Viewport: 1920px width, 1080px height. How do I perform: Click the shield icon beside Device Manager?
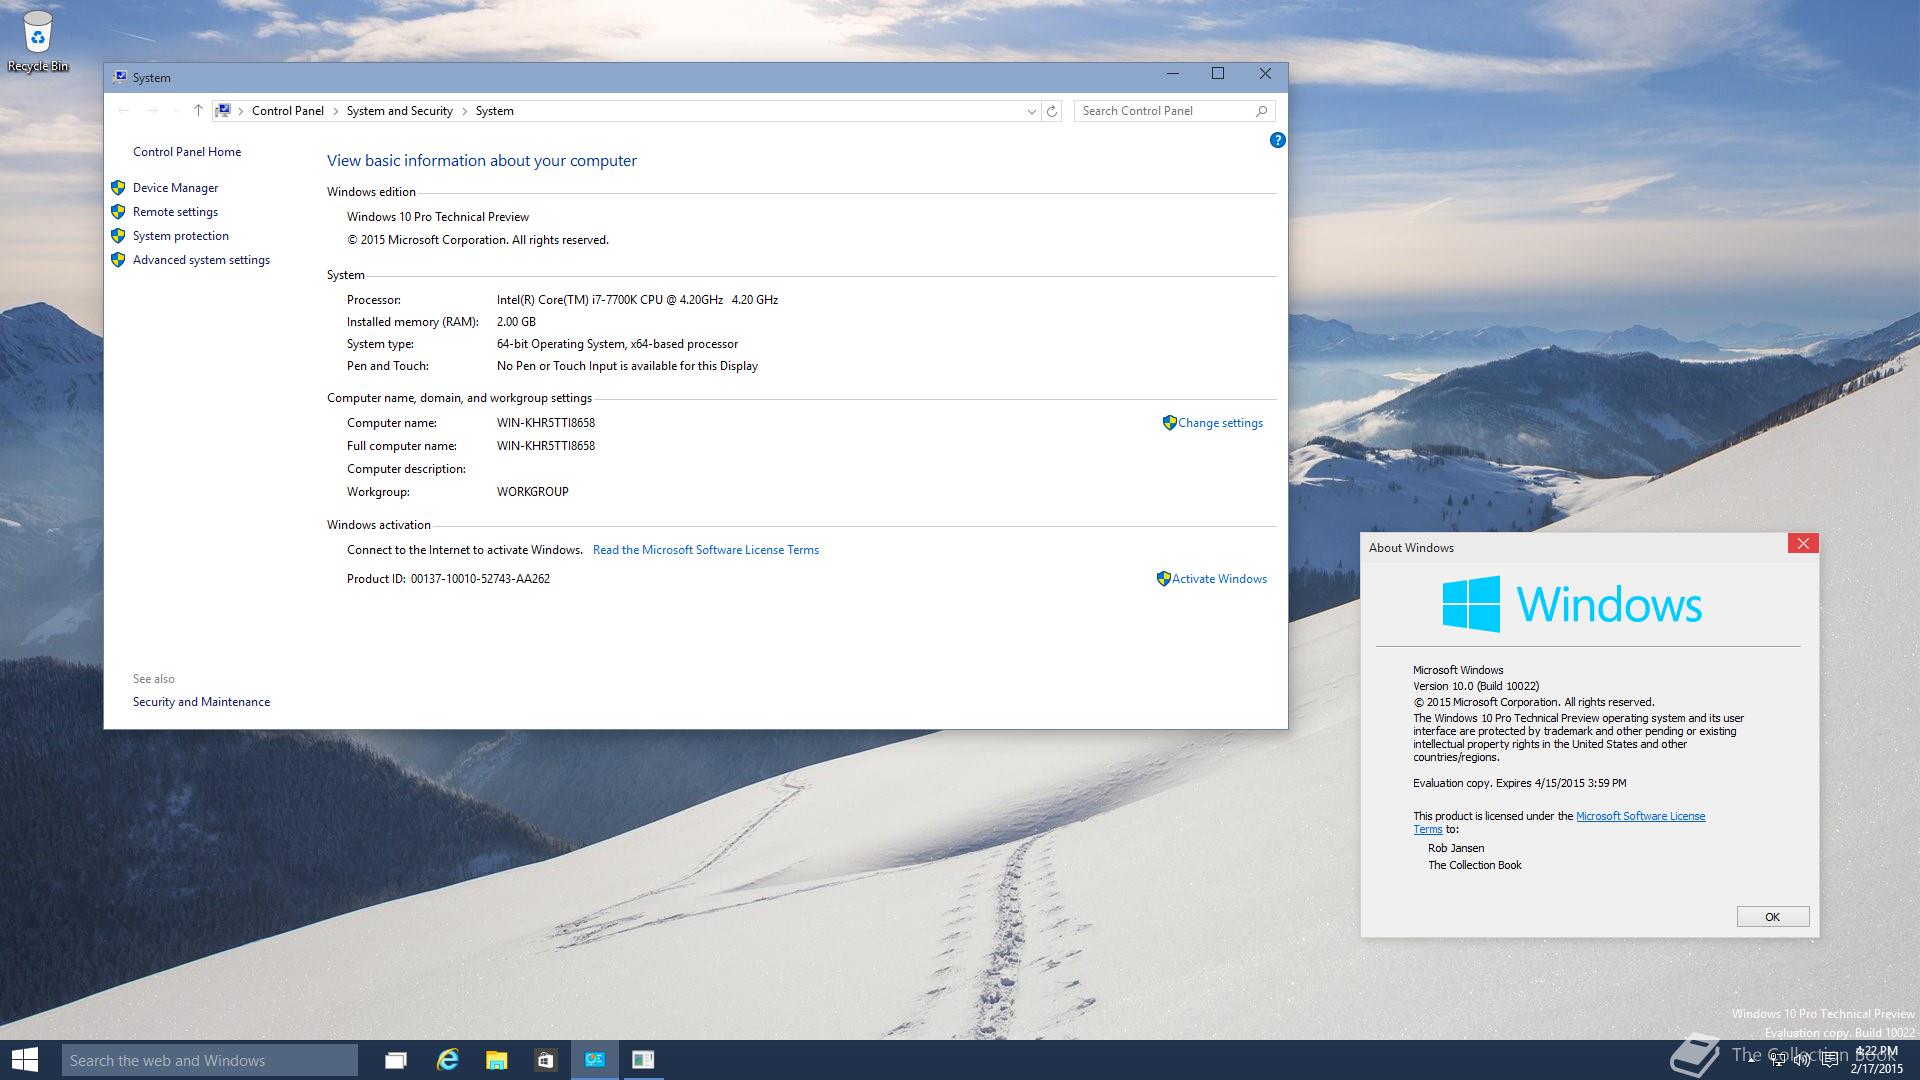coord(118,187)
